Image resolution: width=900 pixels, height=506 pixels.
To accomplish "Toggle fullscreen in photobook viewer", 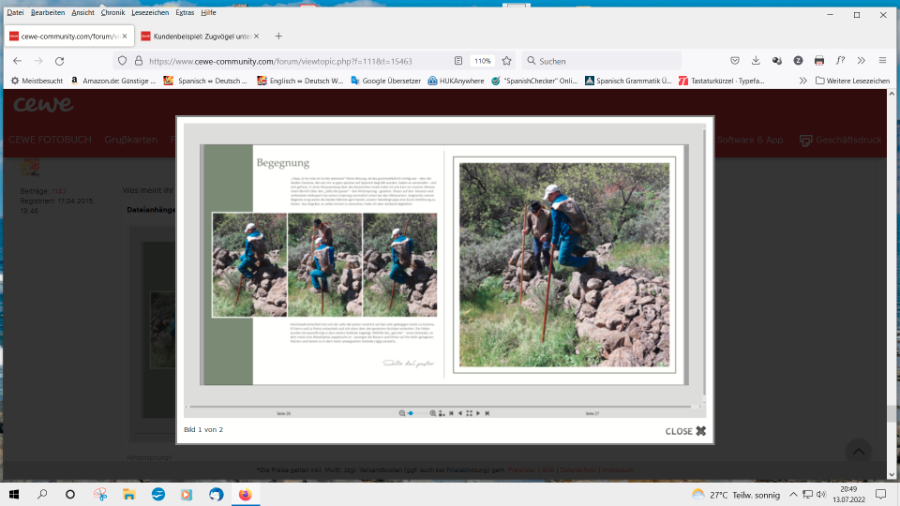I will tap(469, 413).
